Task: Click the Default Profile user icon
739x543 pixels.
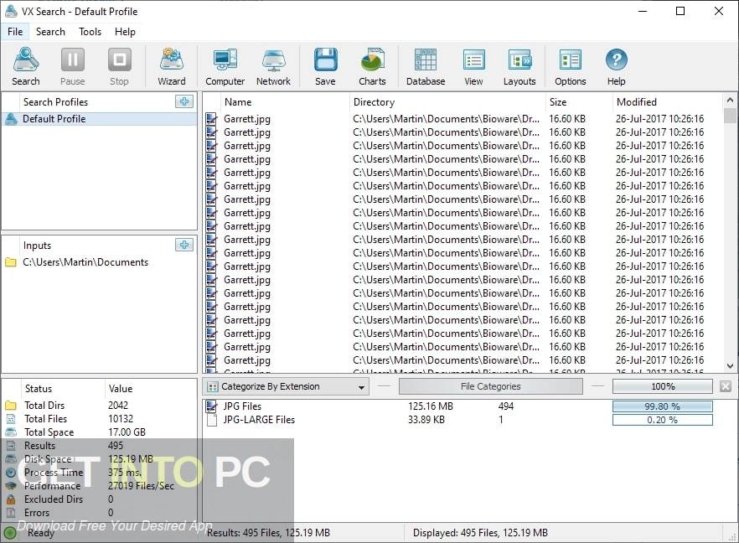Action: coord(11,119)
